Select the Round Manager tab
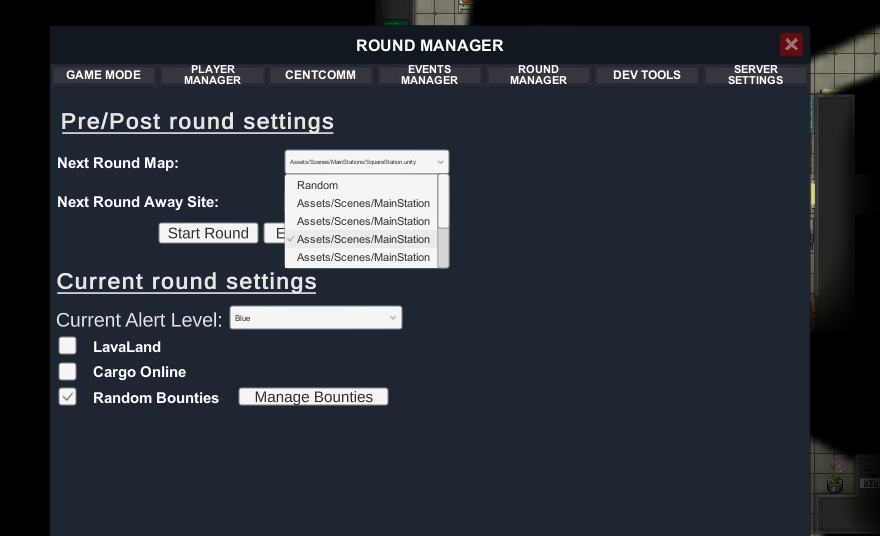The width and height of the screenshot is (880, 536). (538, 75)
